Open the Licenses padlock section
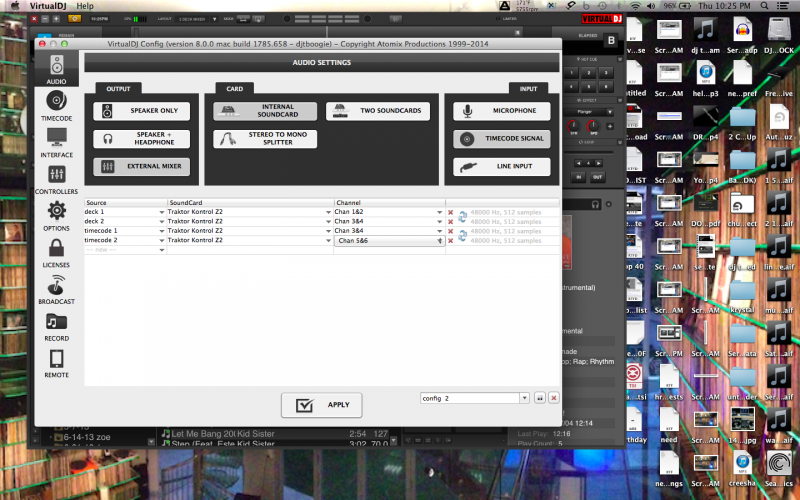The height and width of the screenshot is (500, 800). point(56,253)
